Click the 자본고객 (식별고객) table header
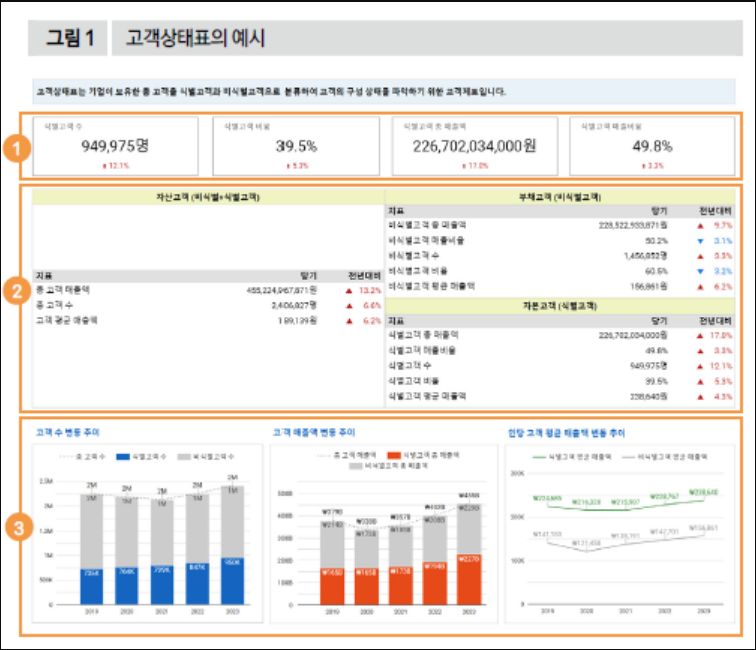This screenshot has height=650, width=756. (x=560, y=306)
